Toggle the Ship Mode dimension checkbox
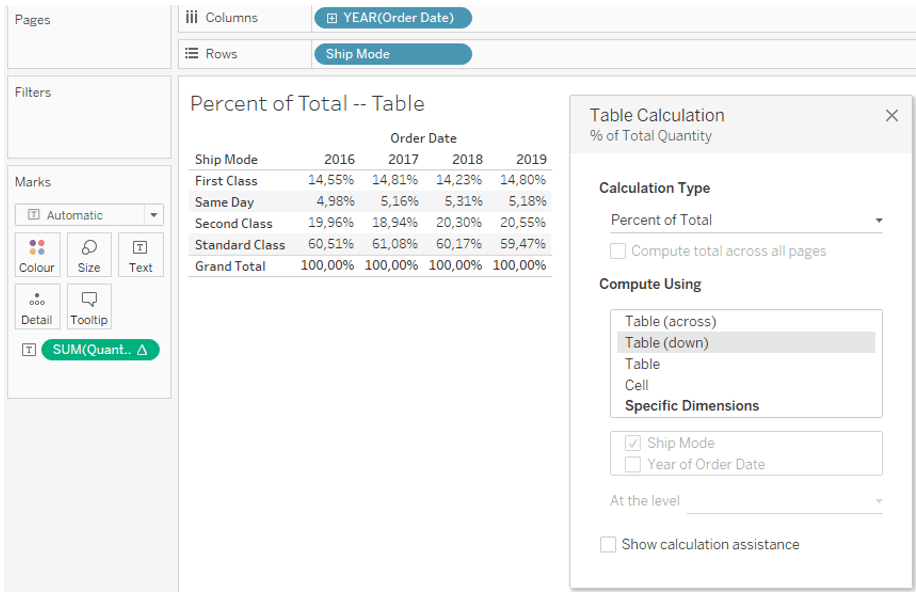Screen dimensions: 916x595 click(x=633, y=443)
